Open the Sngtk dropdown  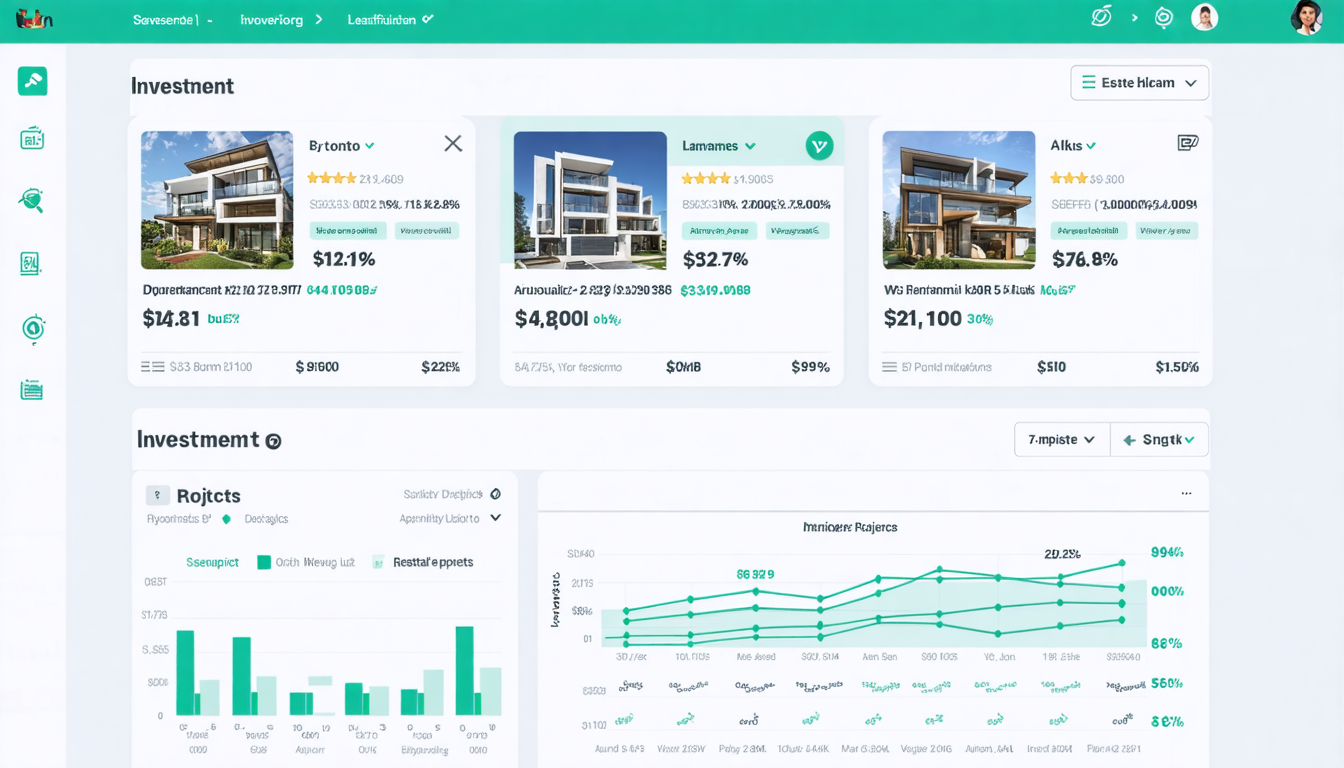tap(1160, 439)
